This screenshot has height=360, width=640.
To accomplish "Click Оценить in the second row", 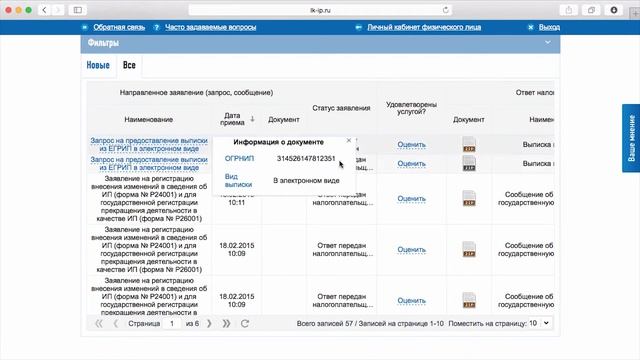I will 411,164.
